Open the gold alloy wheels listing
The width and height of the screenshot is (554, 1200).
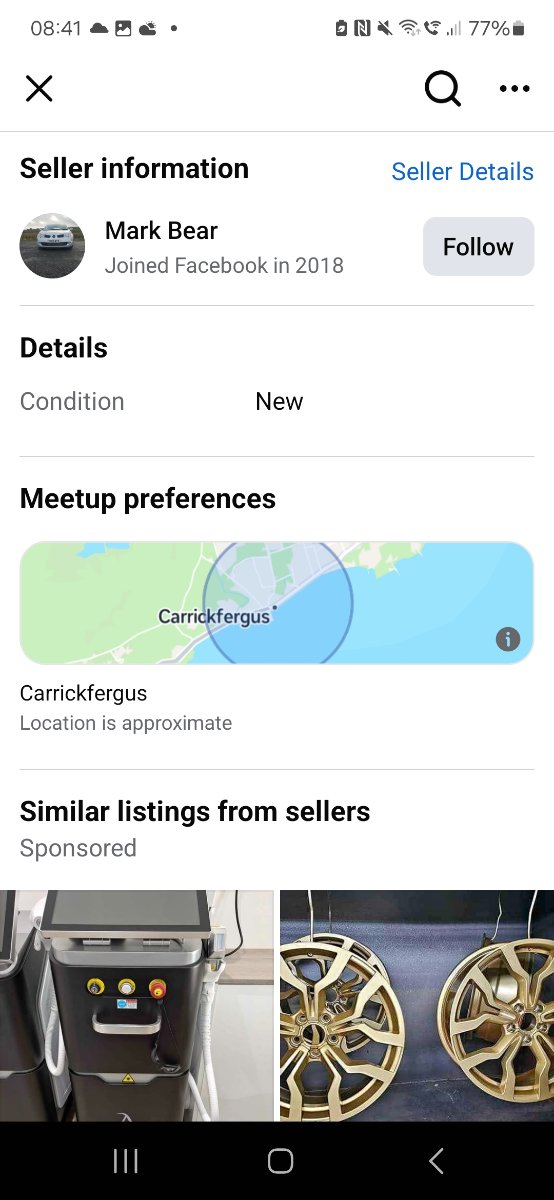click(x=417, y=1006)
